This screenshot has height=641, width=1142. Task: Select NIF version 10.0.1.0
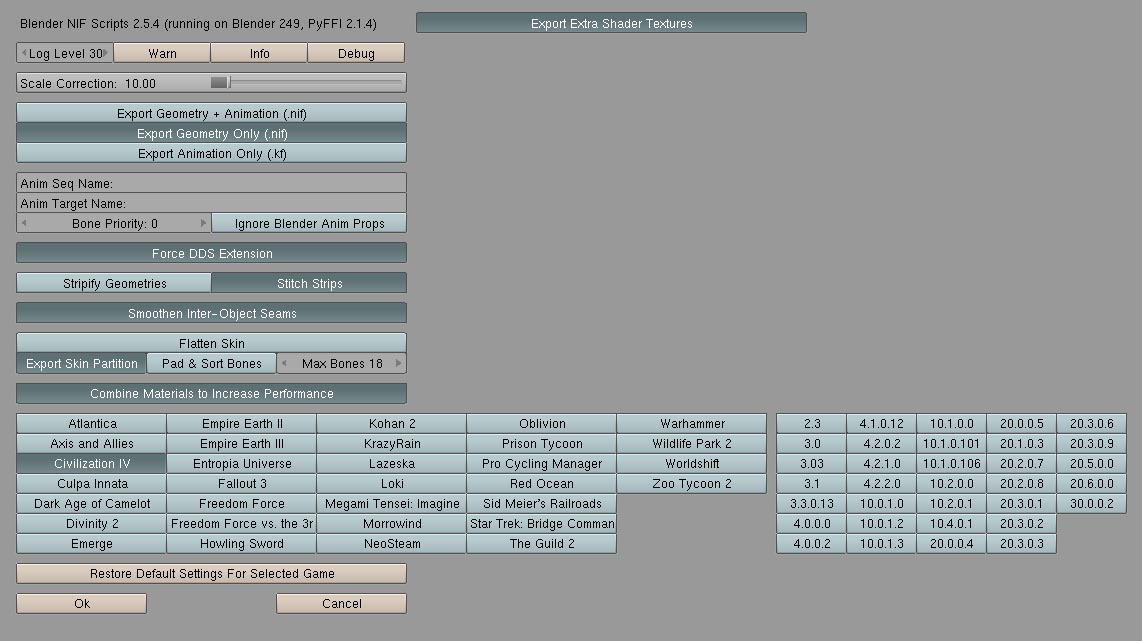881,503
